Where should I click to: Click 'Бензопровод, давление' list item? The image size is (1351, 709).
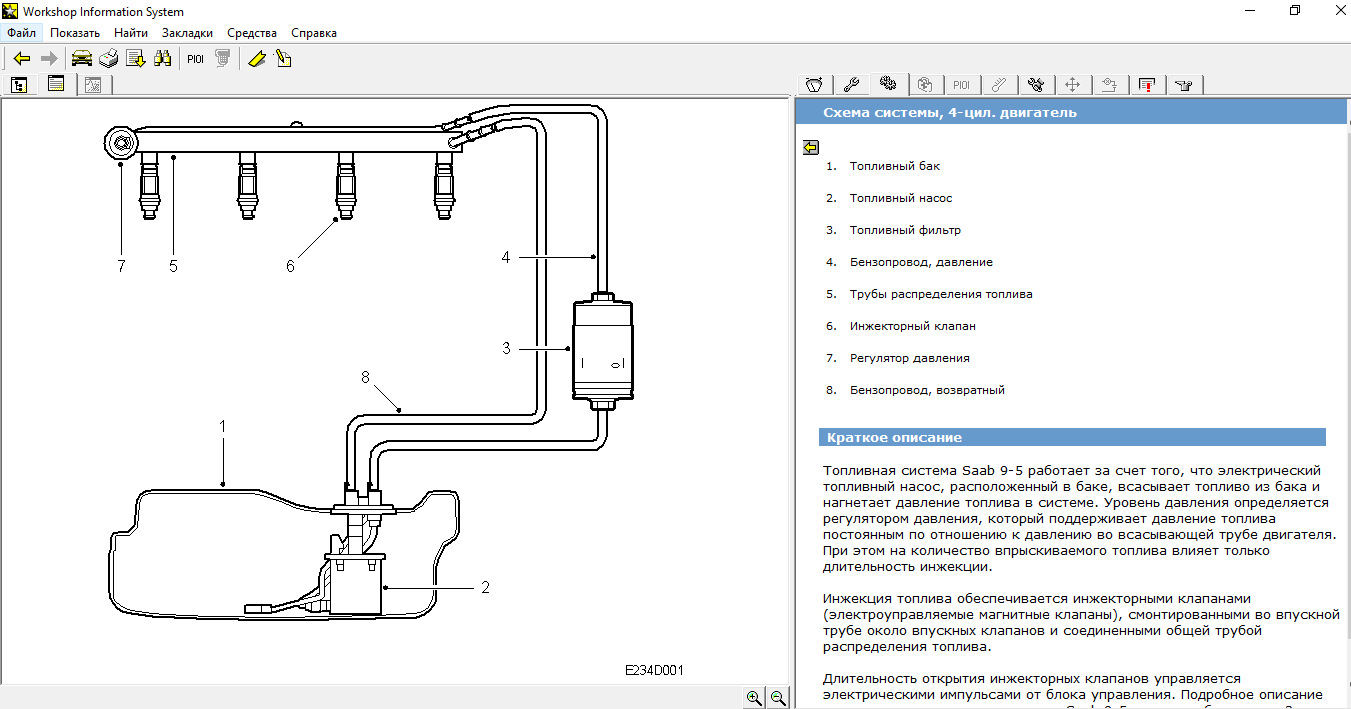pos(921,262)
